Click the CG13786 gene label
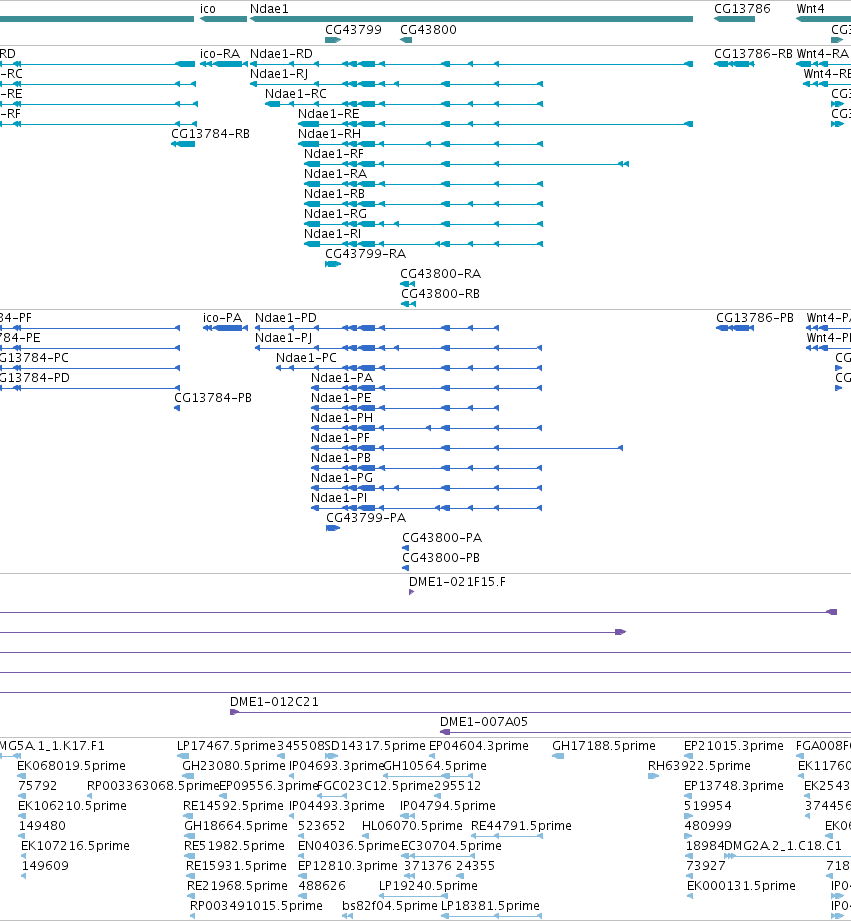 [x=742, y=9]
